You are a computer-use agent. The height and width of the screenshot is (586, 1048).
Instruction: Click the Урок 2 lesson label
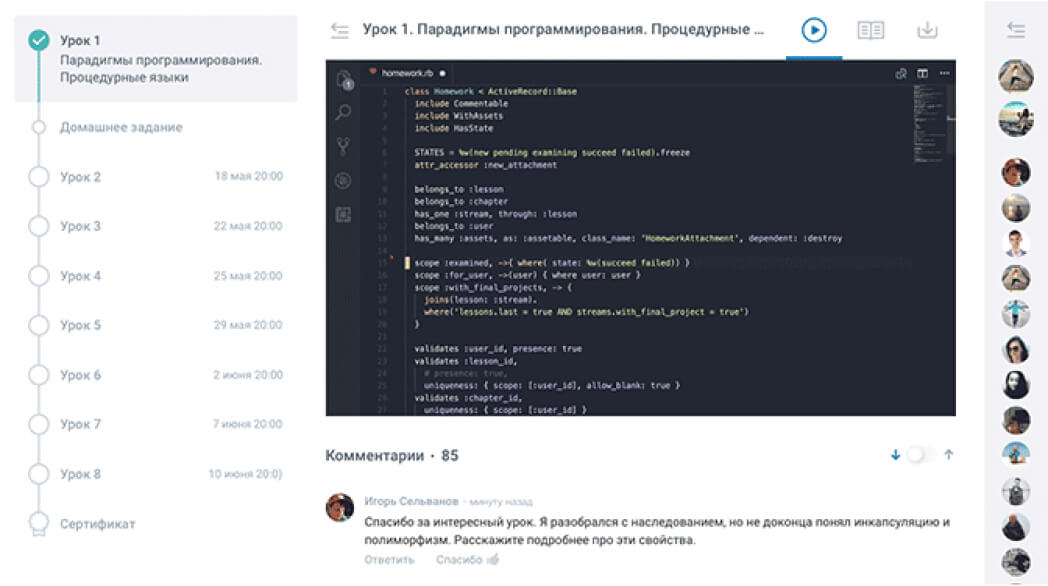point(80,177)
